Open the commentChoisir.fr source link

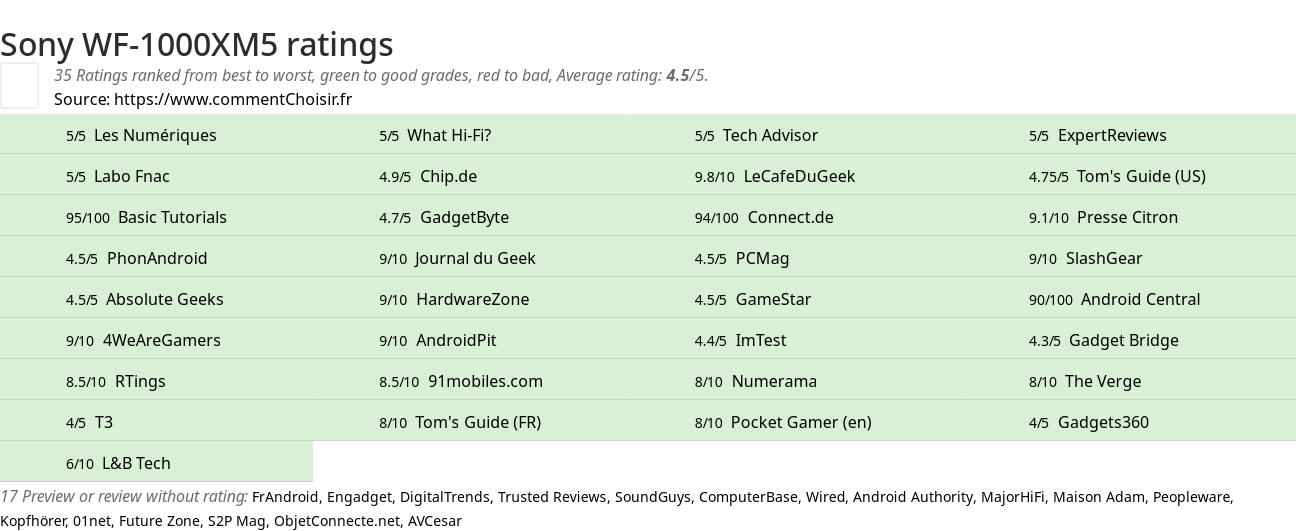point(233,99)
